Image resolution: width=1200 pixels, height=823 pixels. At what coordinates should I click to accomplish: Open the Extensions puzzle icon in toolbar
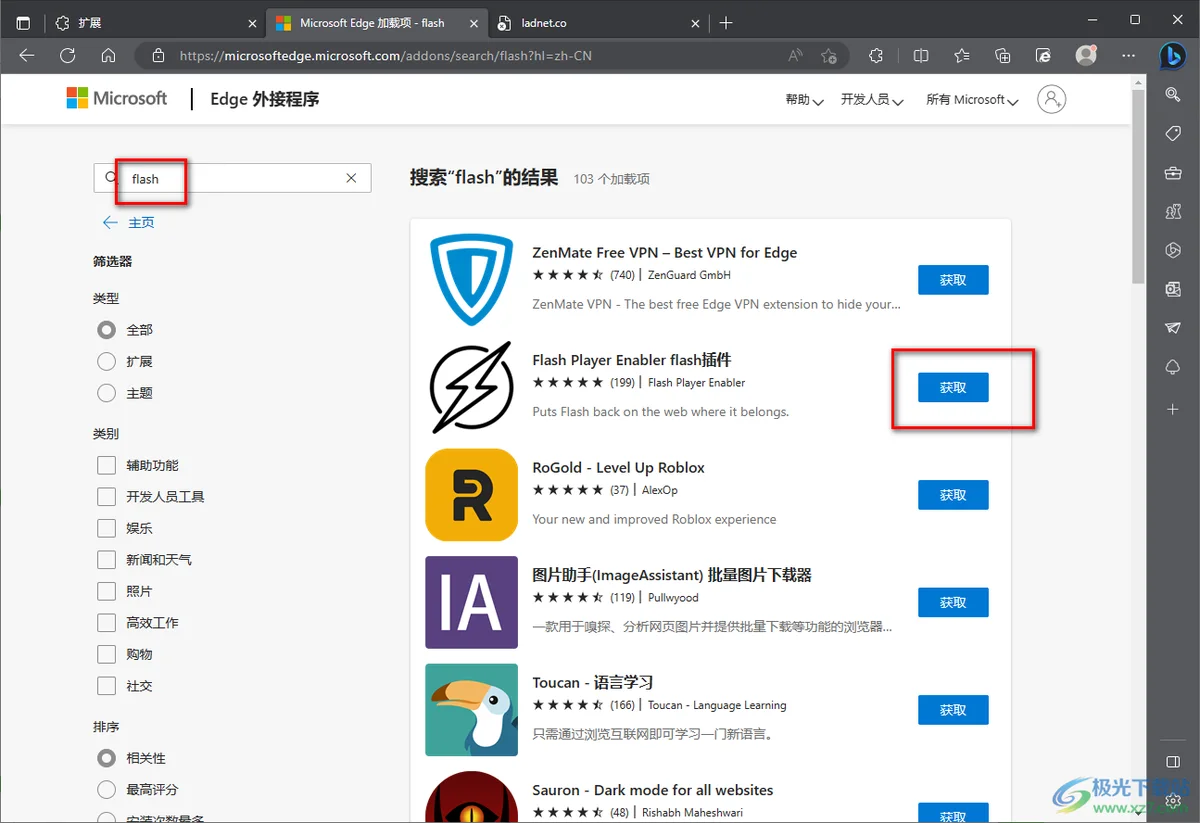(x=876, y=56)
